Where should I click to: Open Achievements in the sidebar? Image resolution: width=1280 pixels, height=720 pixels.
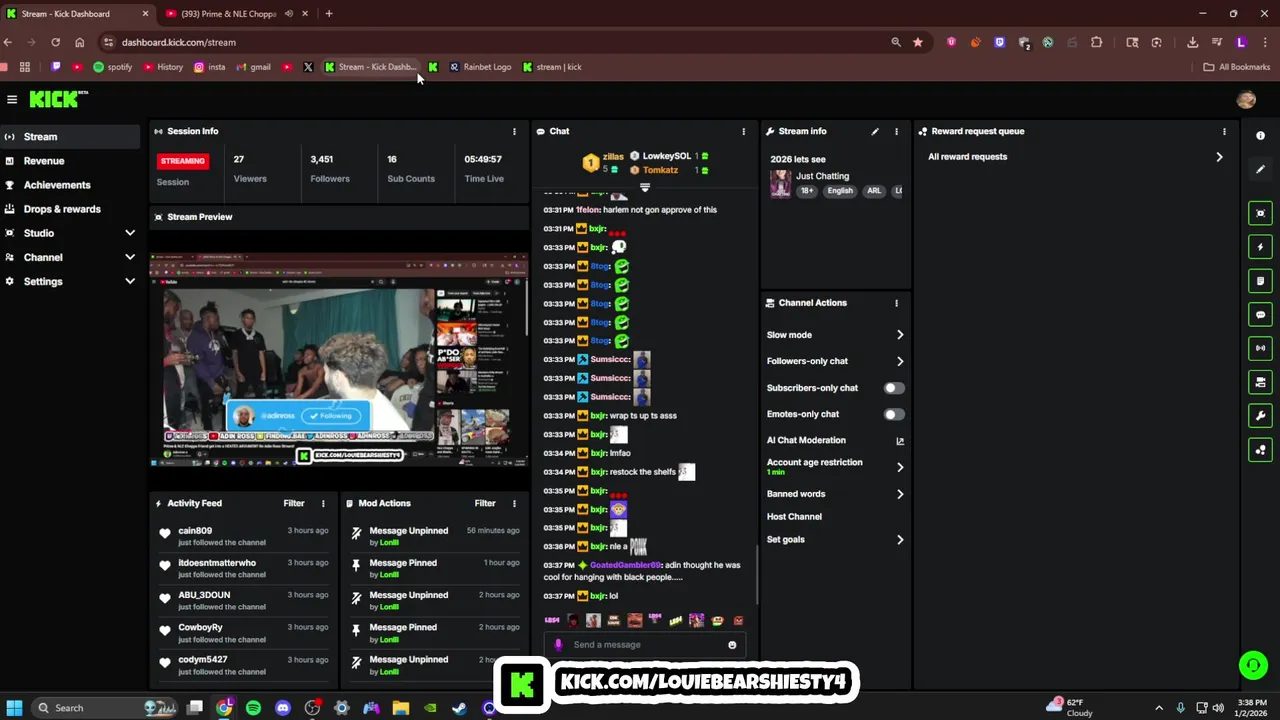[70, 185]
